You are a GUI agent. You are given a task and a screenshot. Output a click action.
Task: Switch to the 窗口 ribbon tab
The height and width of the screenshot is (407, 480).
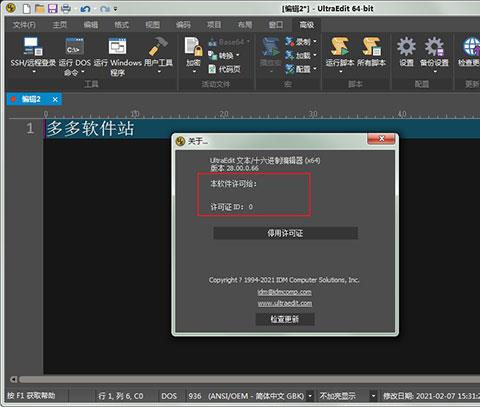(x=276, y=25)
